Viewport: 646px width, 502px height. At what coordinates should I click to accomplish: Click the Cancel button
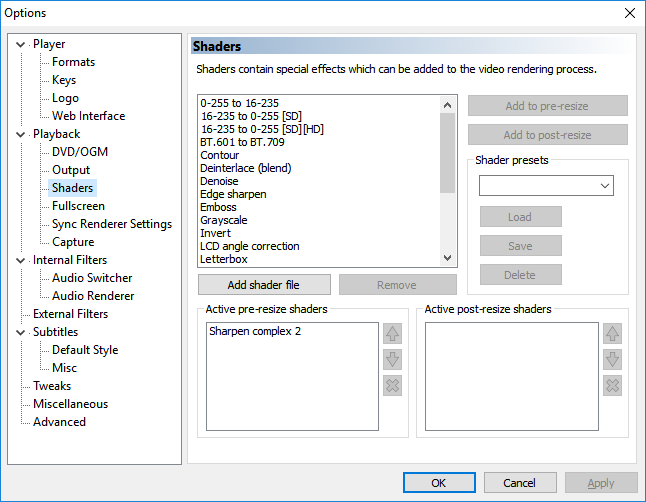click(x=520, y=483)
